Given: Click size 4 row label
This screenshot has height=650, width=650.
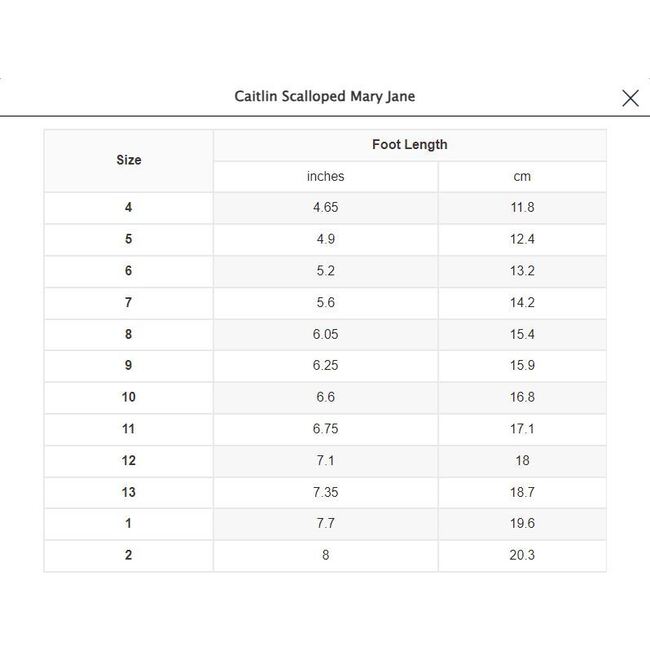Looking at the screenshot, I should tap(128, 208).
